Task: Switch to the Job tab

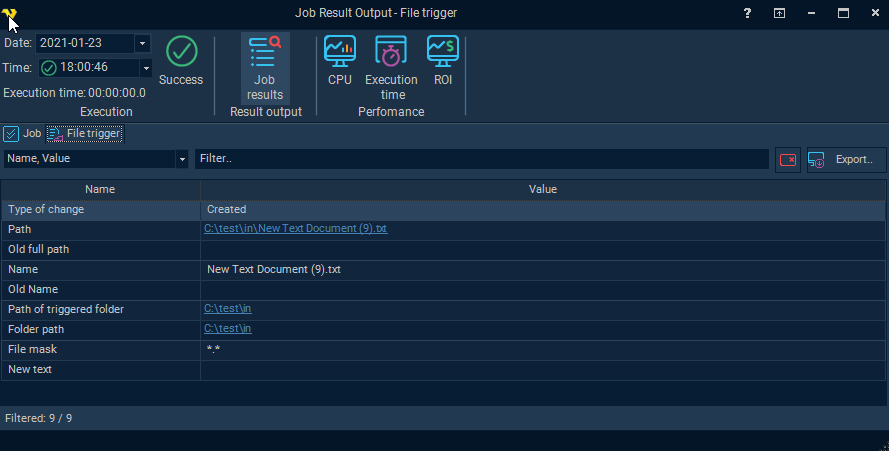Action: [x=23, y=133]
